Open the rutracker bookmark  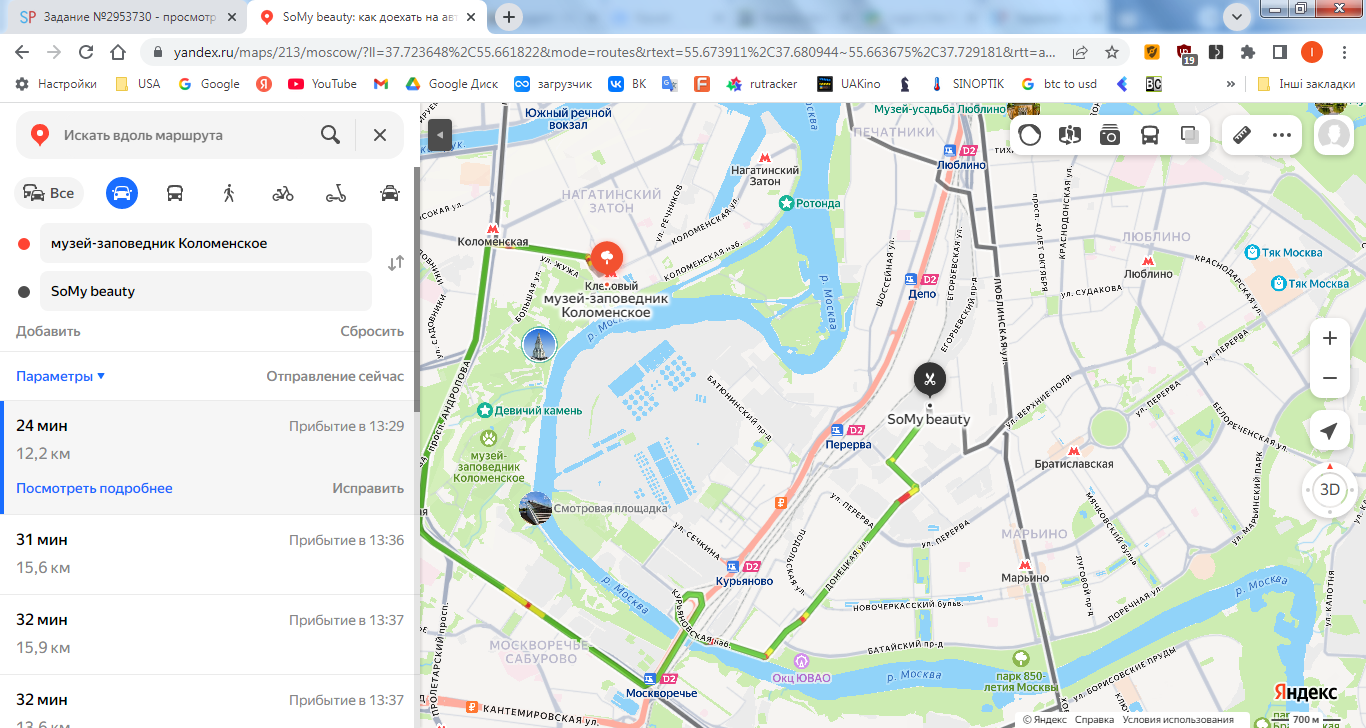[x=762, y=84]
